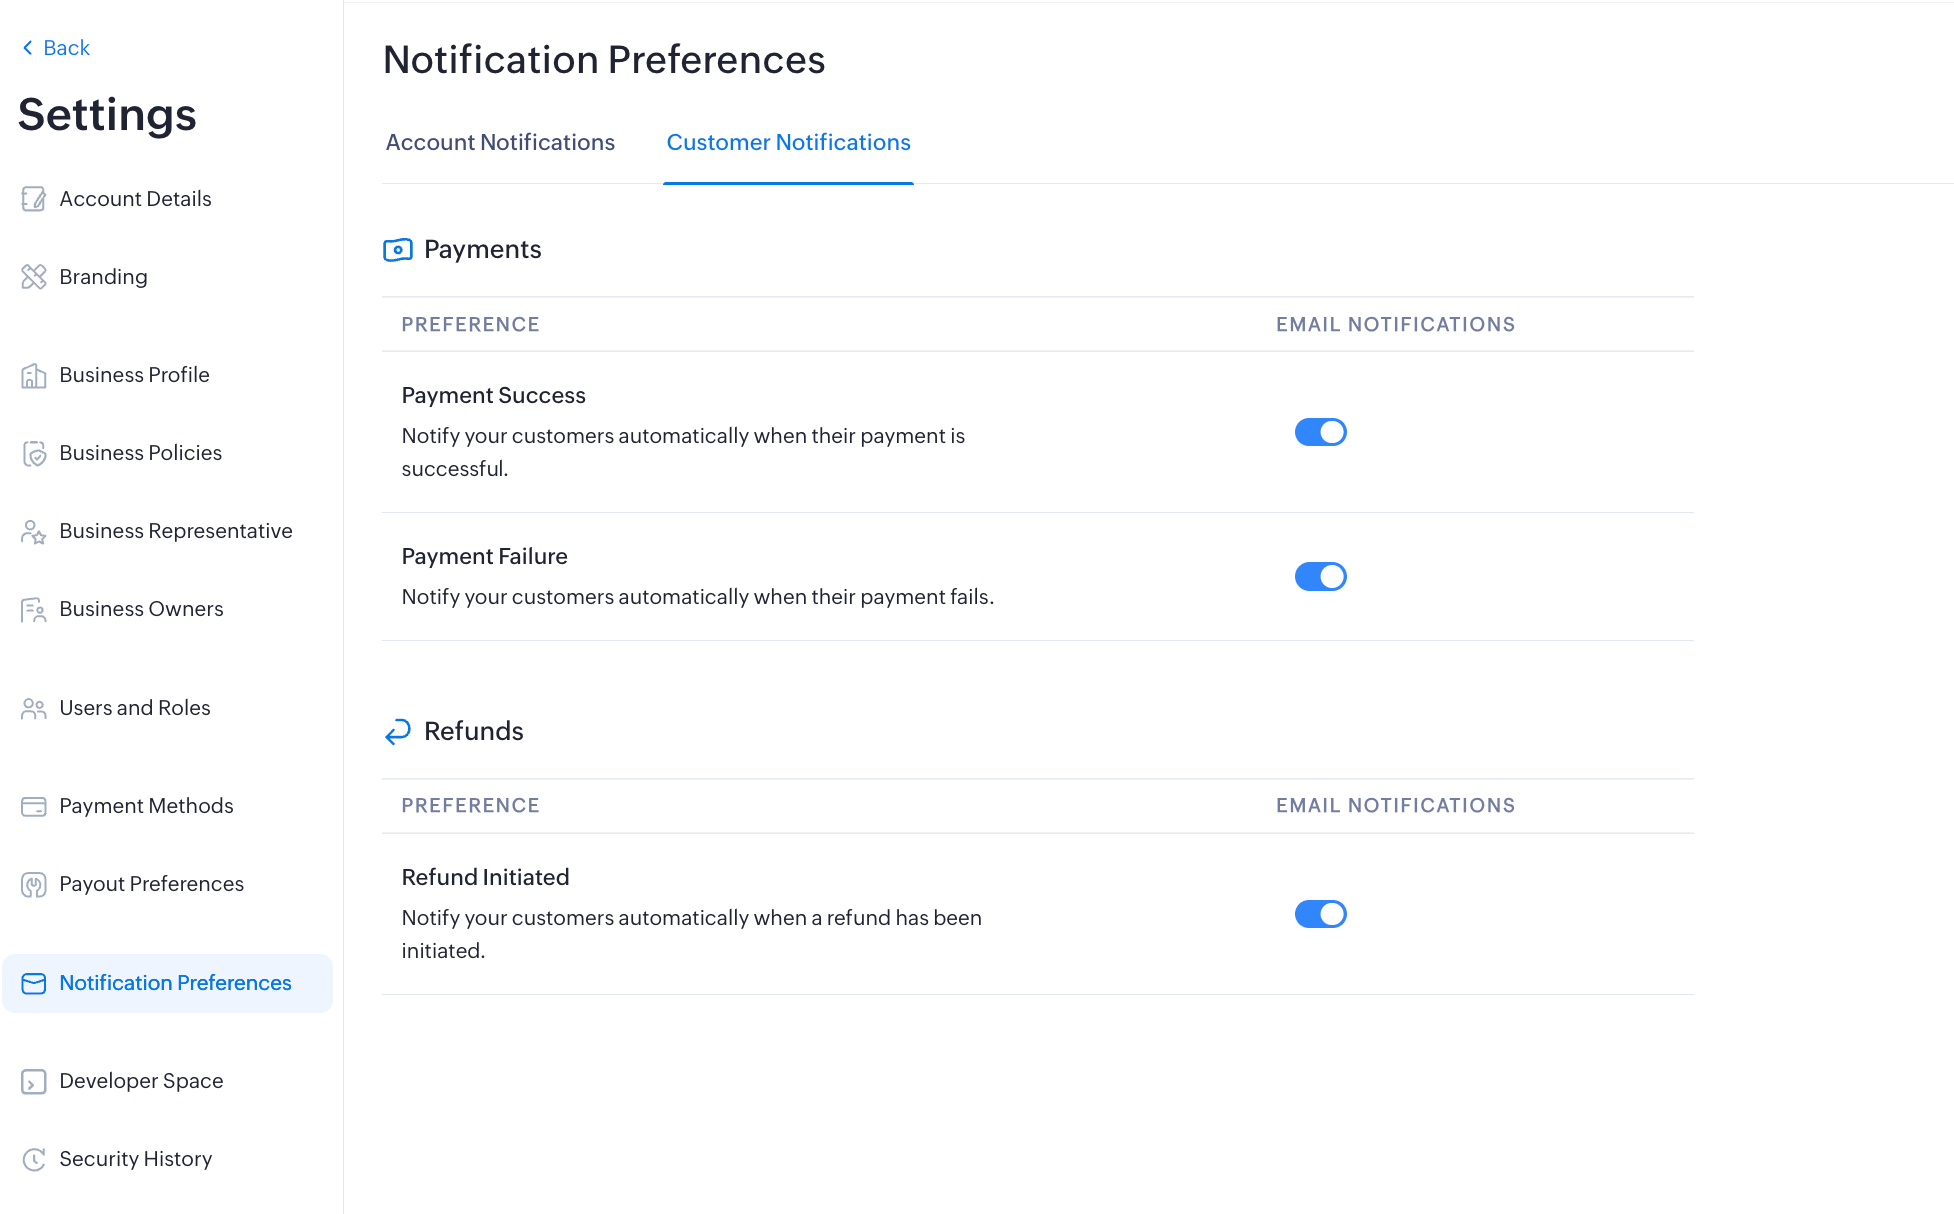
Task: Click the Branding icon in sidebar
Action: 33,277
